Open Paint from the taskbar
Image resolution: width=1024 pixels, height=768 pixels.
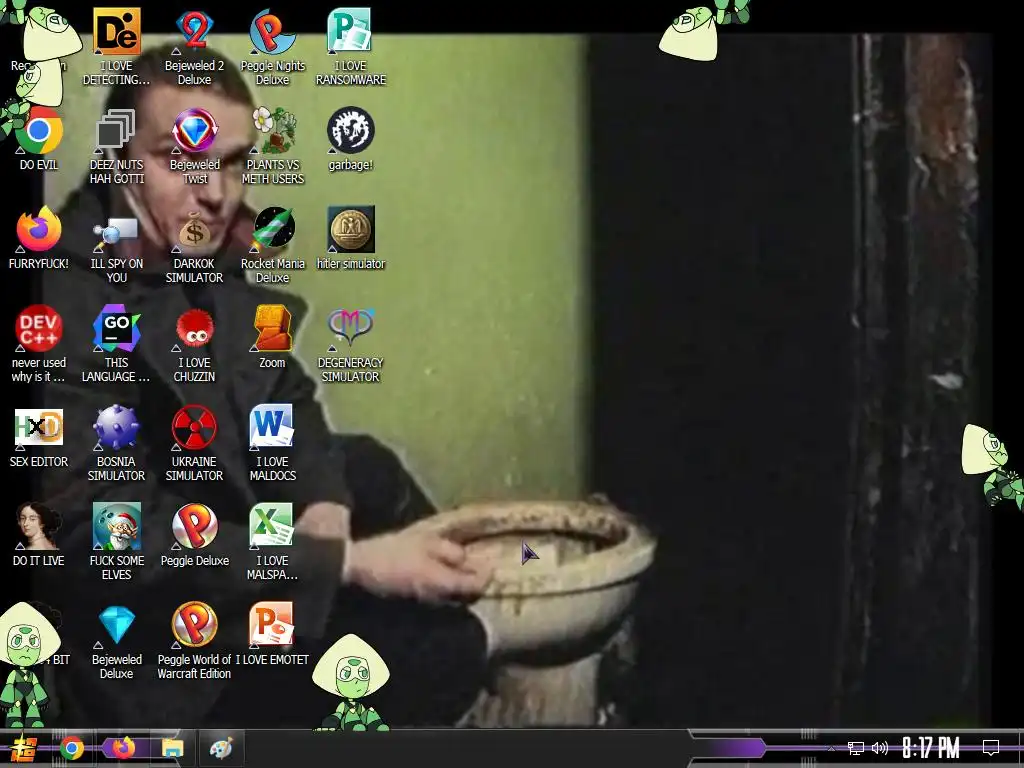coord(221,748)
